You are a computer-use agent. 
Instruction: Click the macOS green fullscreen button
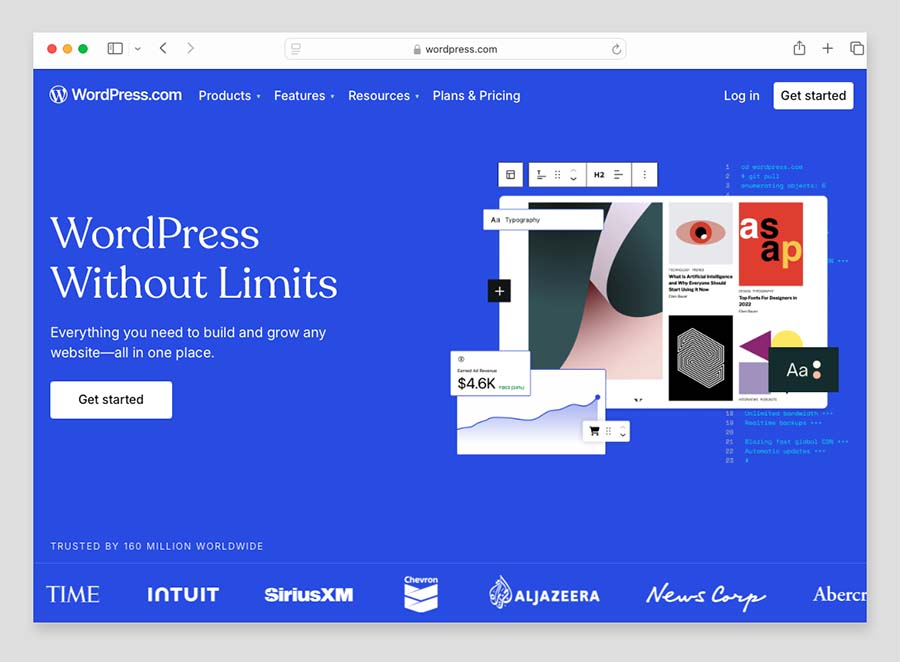83,49
